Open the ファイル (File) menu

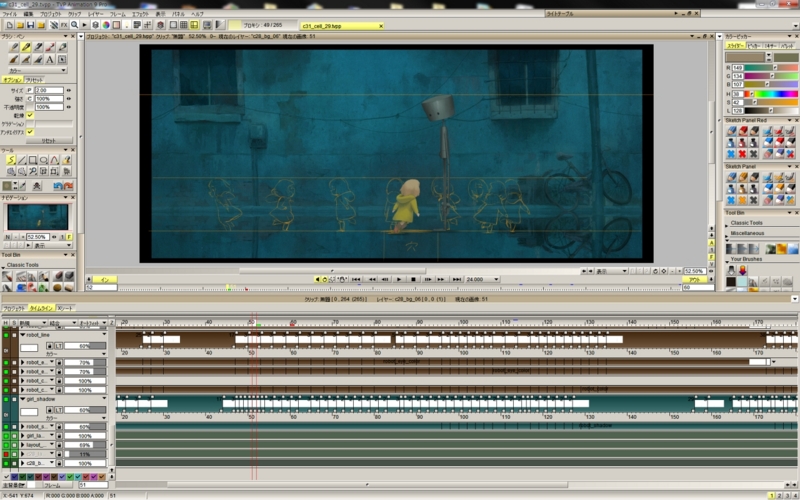tap(9, 14)
